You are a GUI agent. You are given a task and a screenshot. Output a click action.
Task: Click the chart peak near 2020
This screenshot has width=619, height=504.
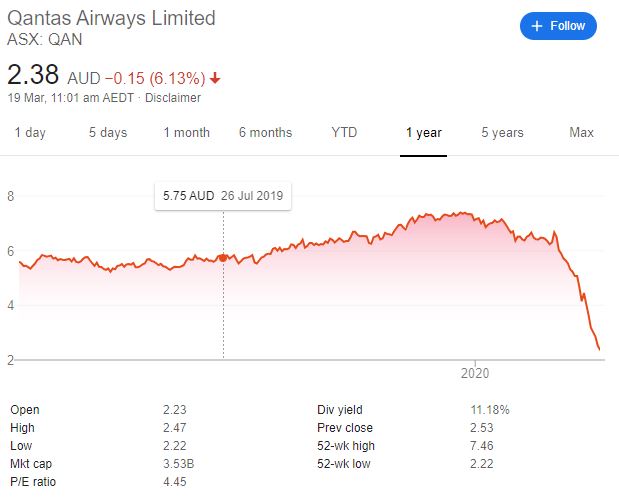pyautogui.click(x=463, y=213)
